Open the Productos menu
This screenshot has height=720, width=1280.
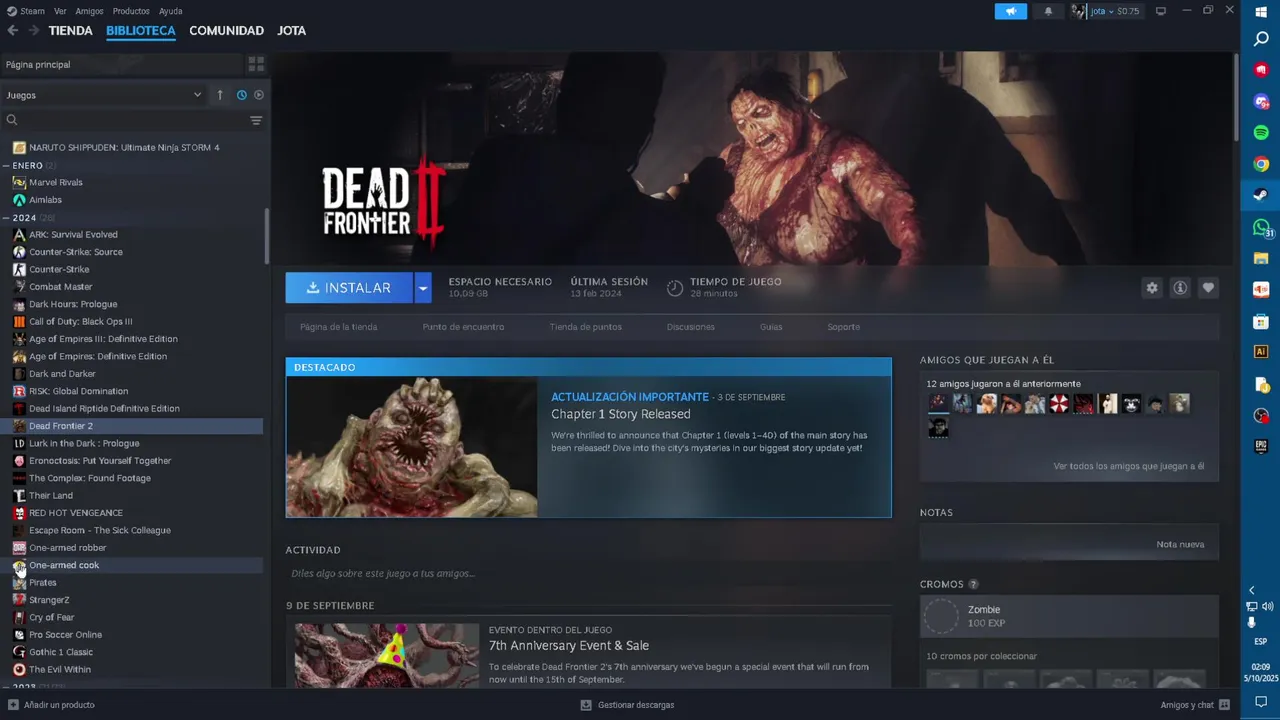tap(131, 11)
